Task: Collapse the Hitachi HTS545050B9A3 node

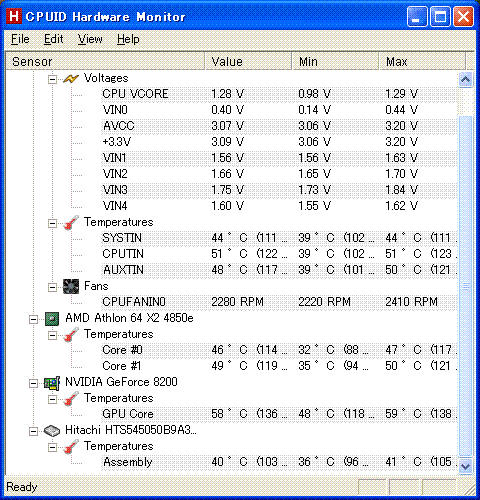Action: 33,431
